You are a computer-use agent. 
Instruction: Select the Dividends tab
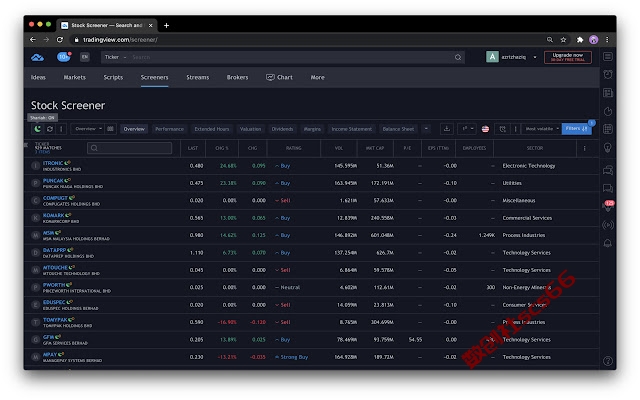tap(282, 129)
